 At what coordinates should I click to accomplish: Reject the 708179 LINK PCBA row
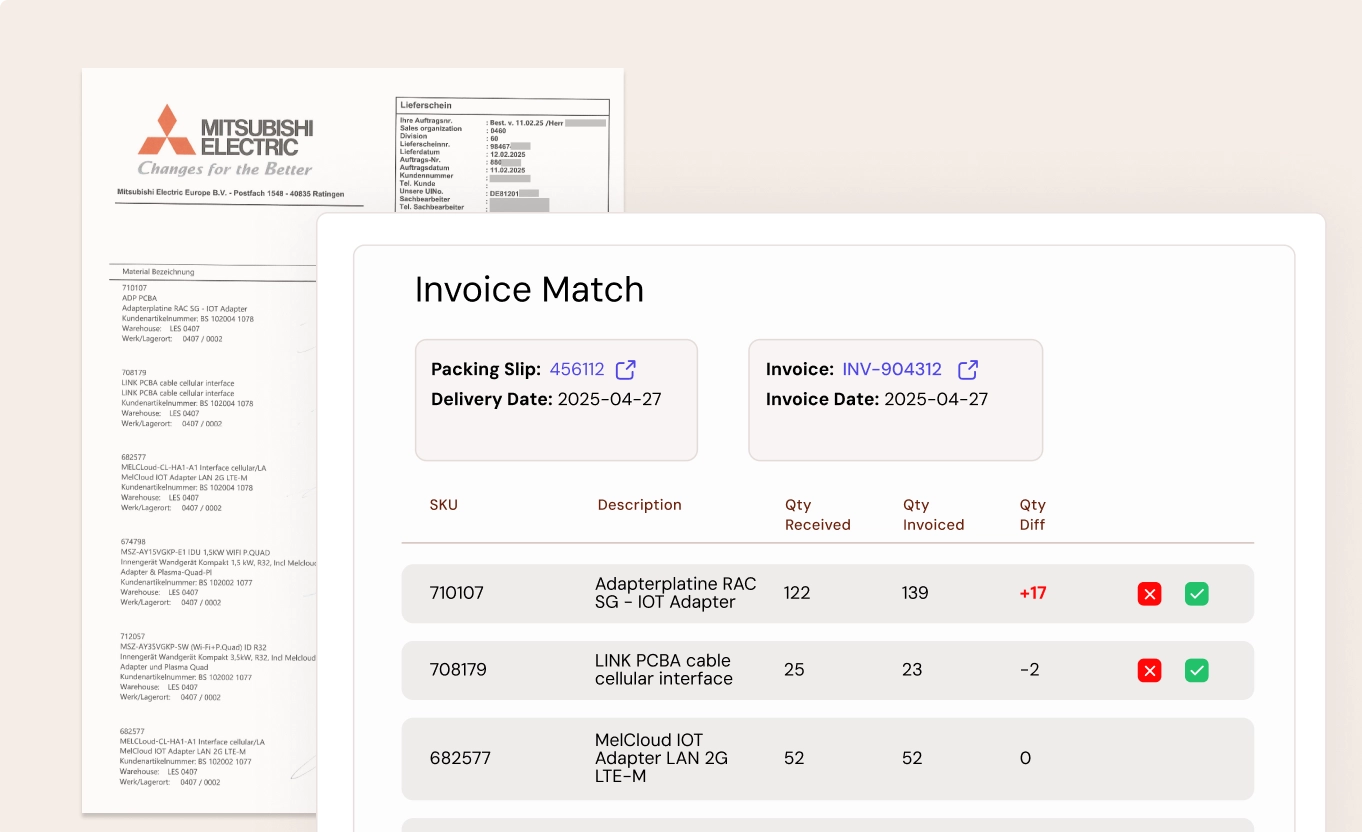pyautogui.click(x=1149, y=670)
